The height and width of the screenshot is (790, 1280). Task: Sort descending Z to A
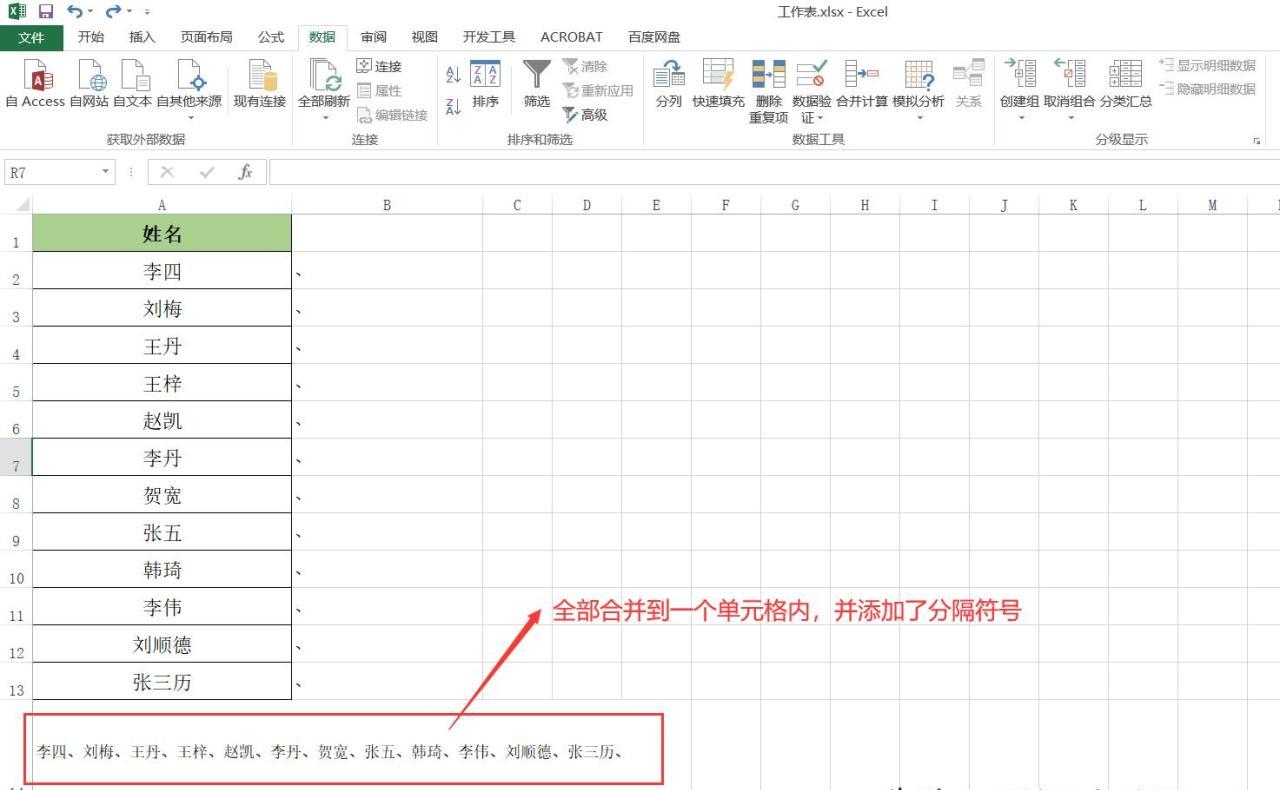coord(453,106)
